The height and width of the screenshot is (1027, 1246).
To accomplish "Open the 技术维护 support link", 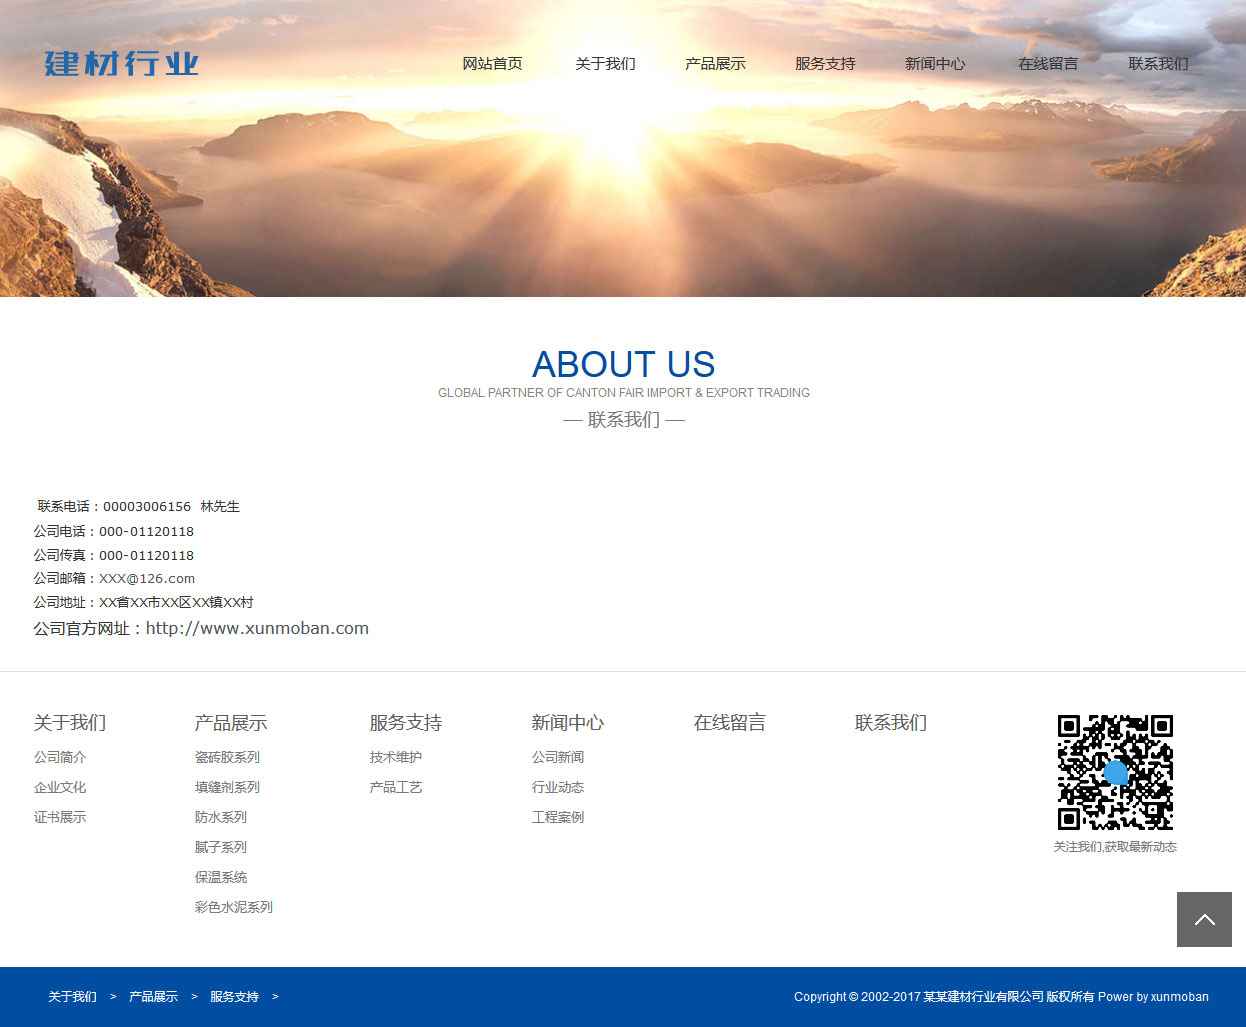I will (396, 757).
